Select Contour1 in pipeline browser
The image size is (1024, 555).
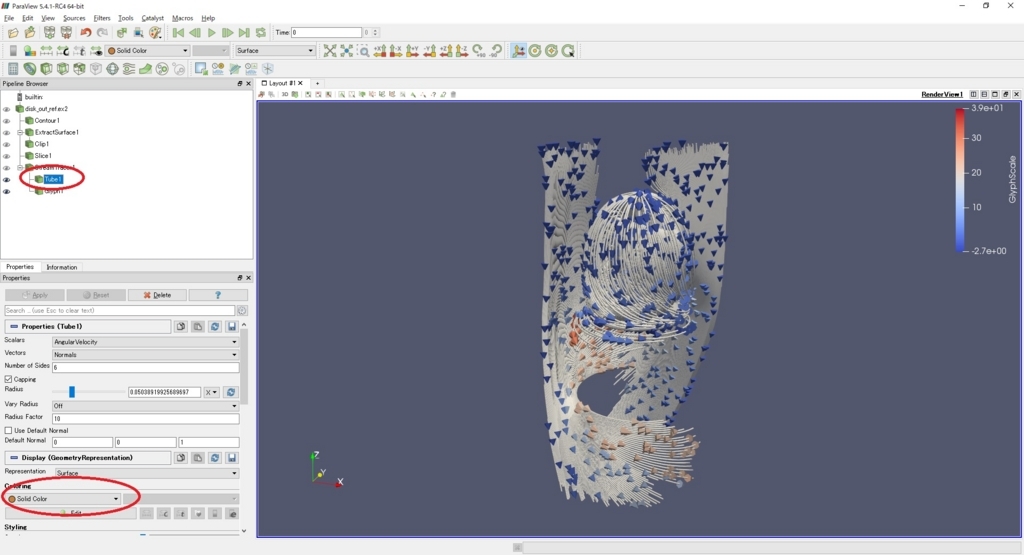point(46,121)
